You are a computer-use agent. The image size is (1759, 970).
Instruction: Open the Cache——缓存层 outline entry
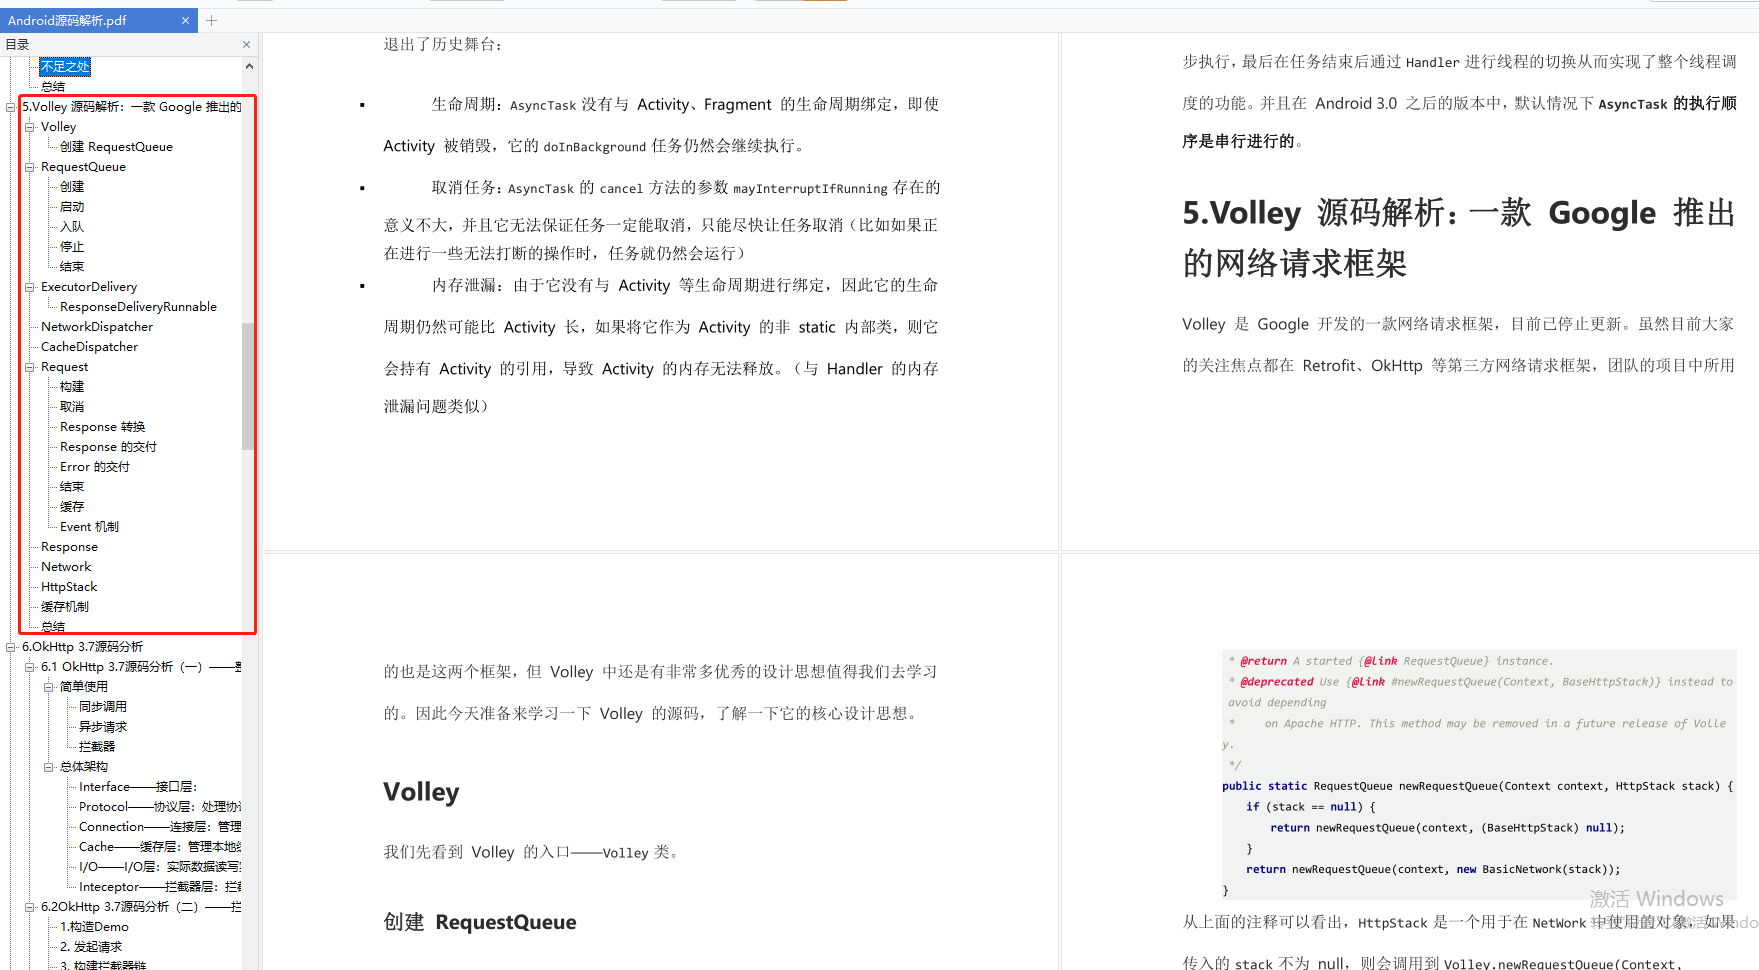click(x=160, y=847)
